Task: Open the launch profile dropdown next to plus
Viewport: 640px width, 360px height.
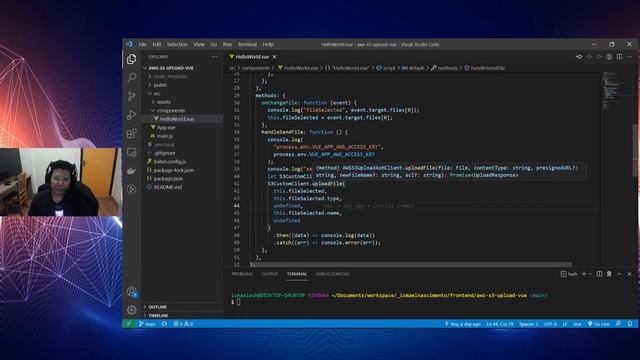Action: tap(590, 274)
